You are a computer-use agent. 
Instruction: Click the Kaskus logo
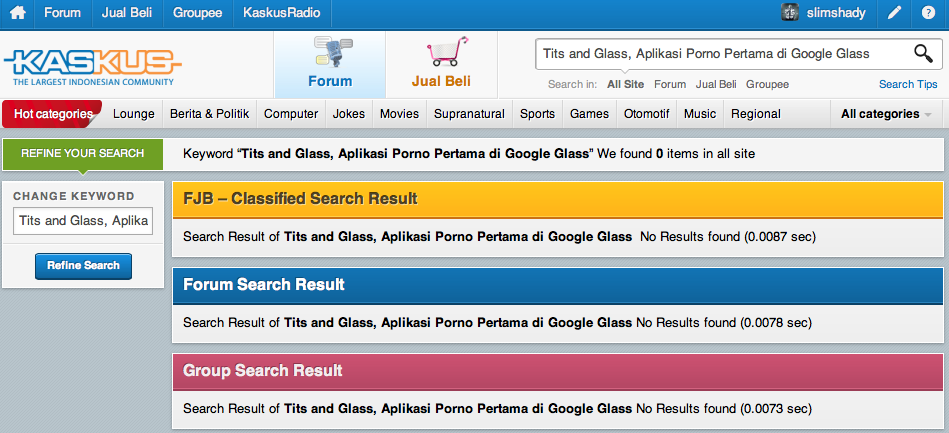pyautogui.click(x=91, y=66)
